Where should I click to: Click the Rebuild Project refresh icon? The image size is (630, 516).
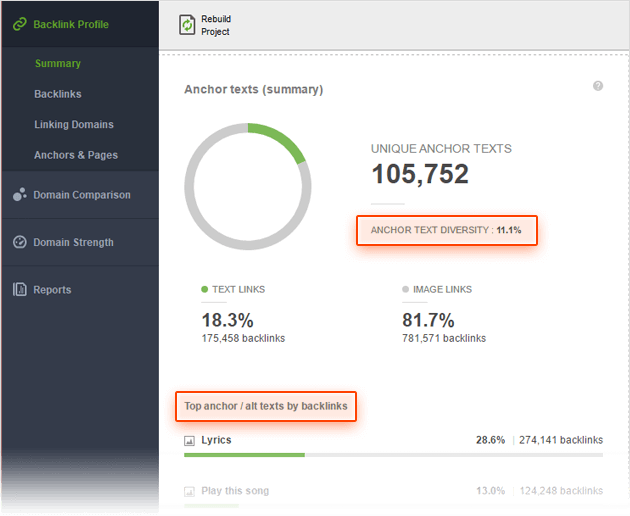point(187,25)
